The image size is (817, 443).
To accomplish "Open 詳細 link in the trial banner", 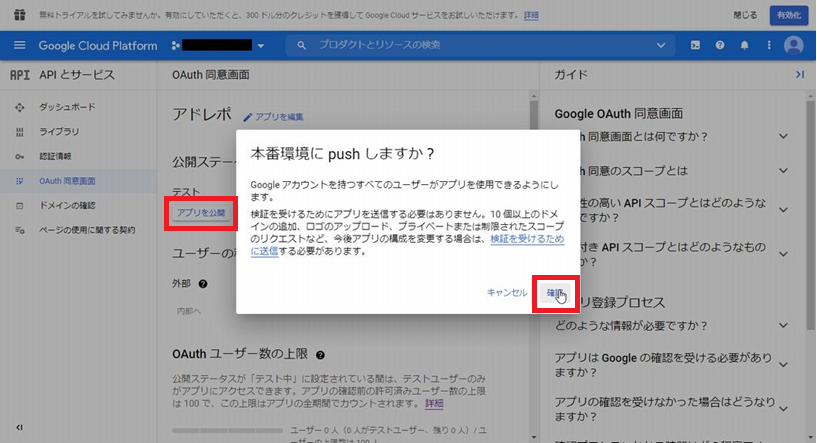I will (x=531, y=15).
